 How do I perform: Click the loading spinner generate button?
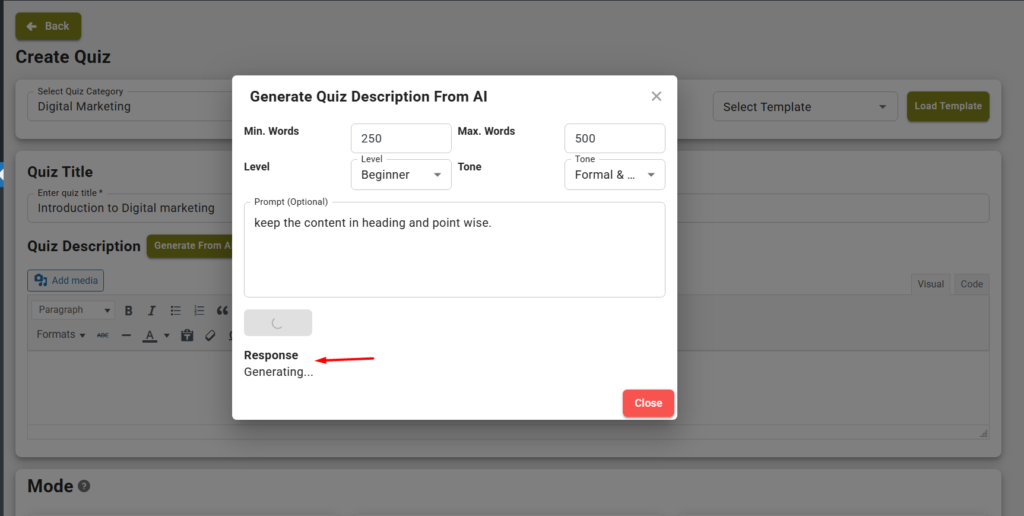coord(278,323)
